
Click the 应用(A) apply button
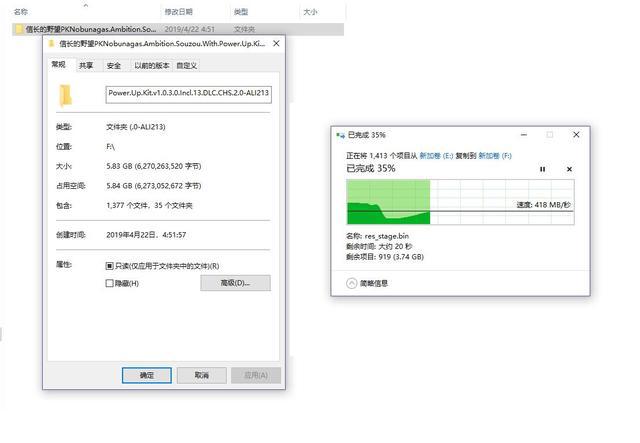[256, 375]
